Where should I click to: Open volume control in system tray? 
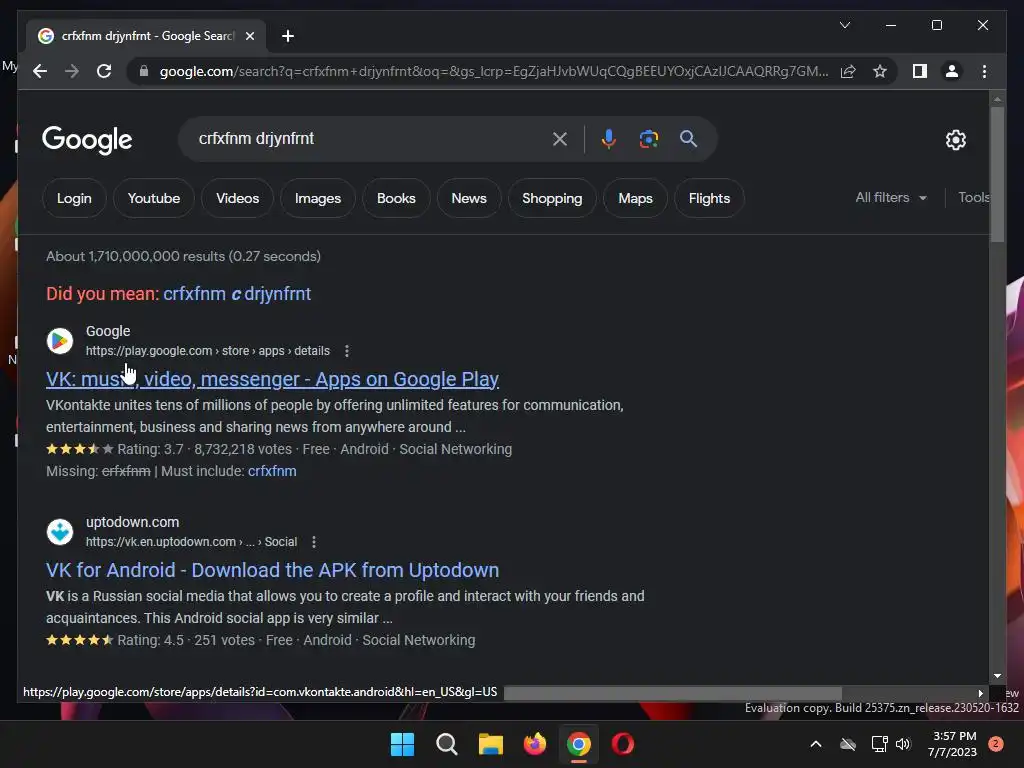point(903,744)
